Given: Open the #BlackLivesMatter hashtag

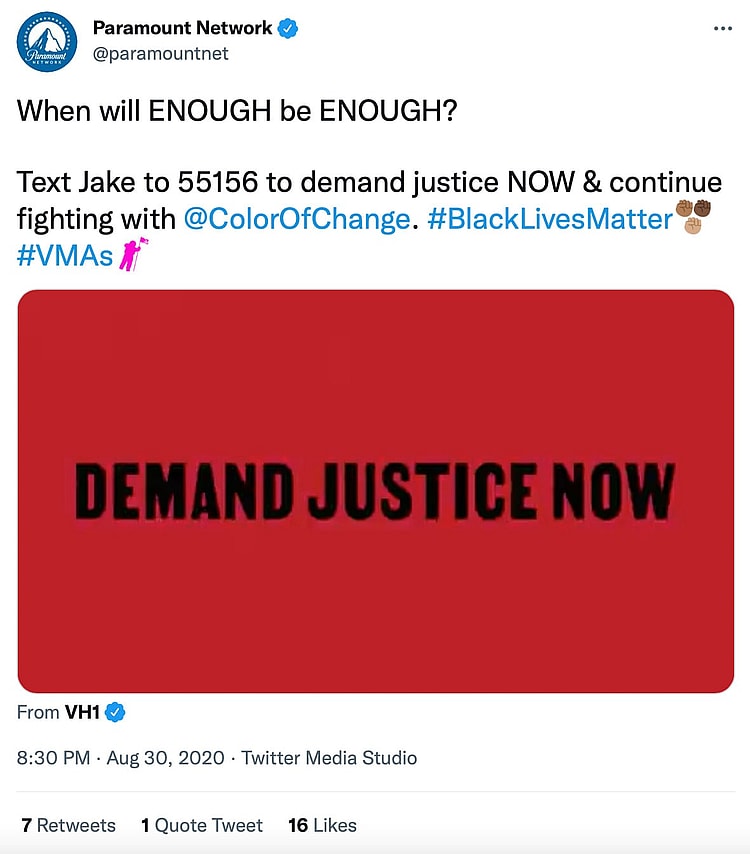Looking at the screenshot, I should tap(549, 219).
